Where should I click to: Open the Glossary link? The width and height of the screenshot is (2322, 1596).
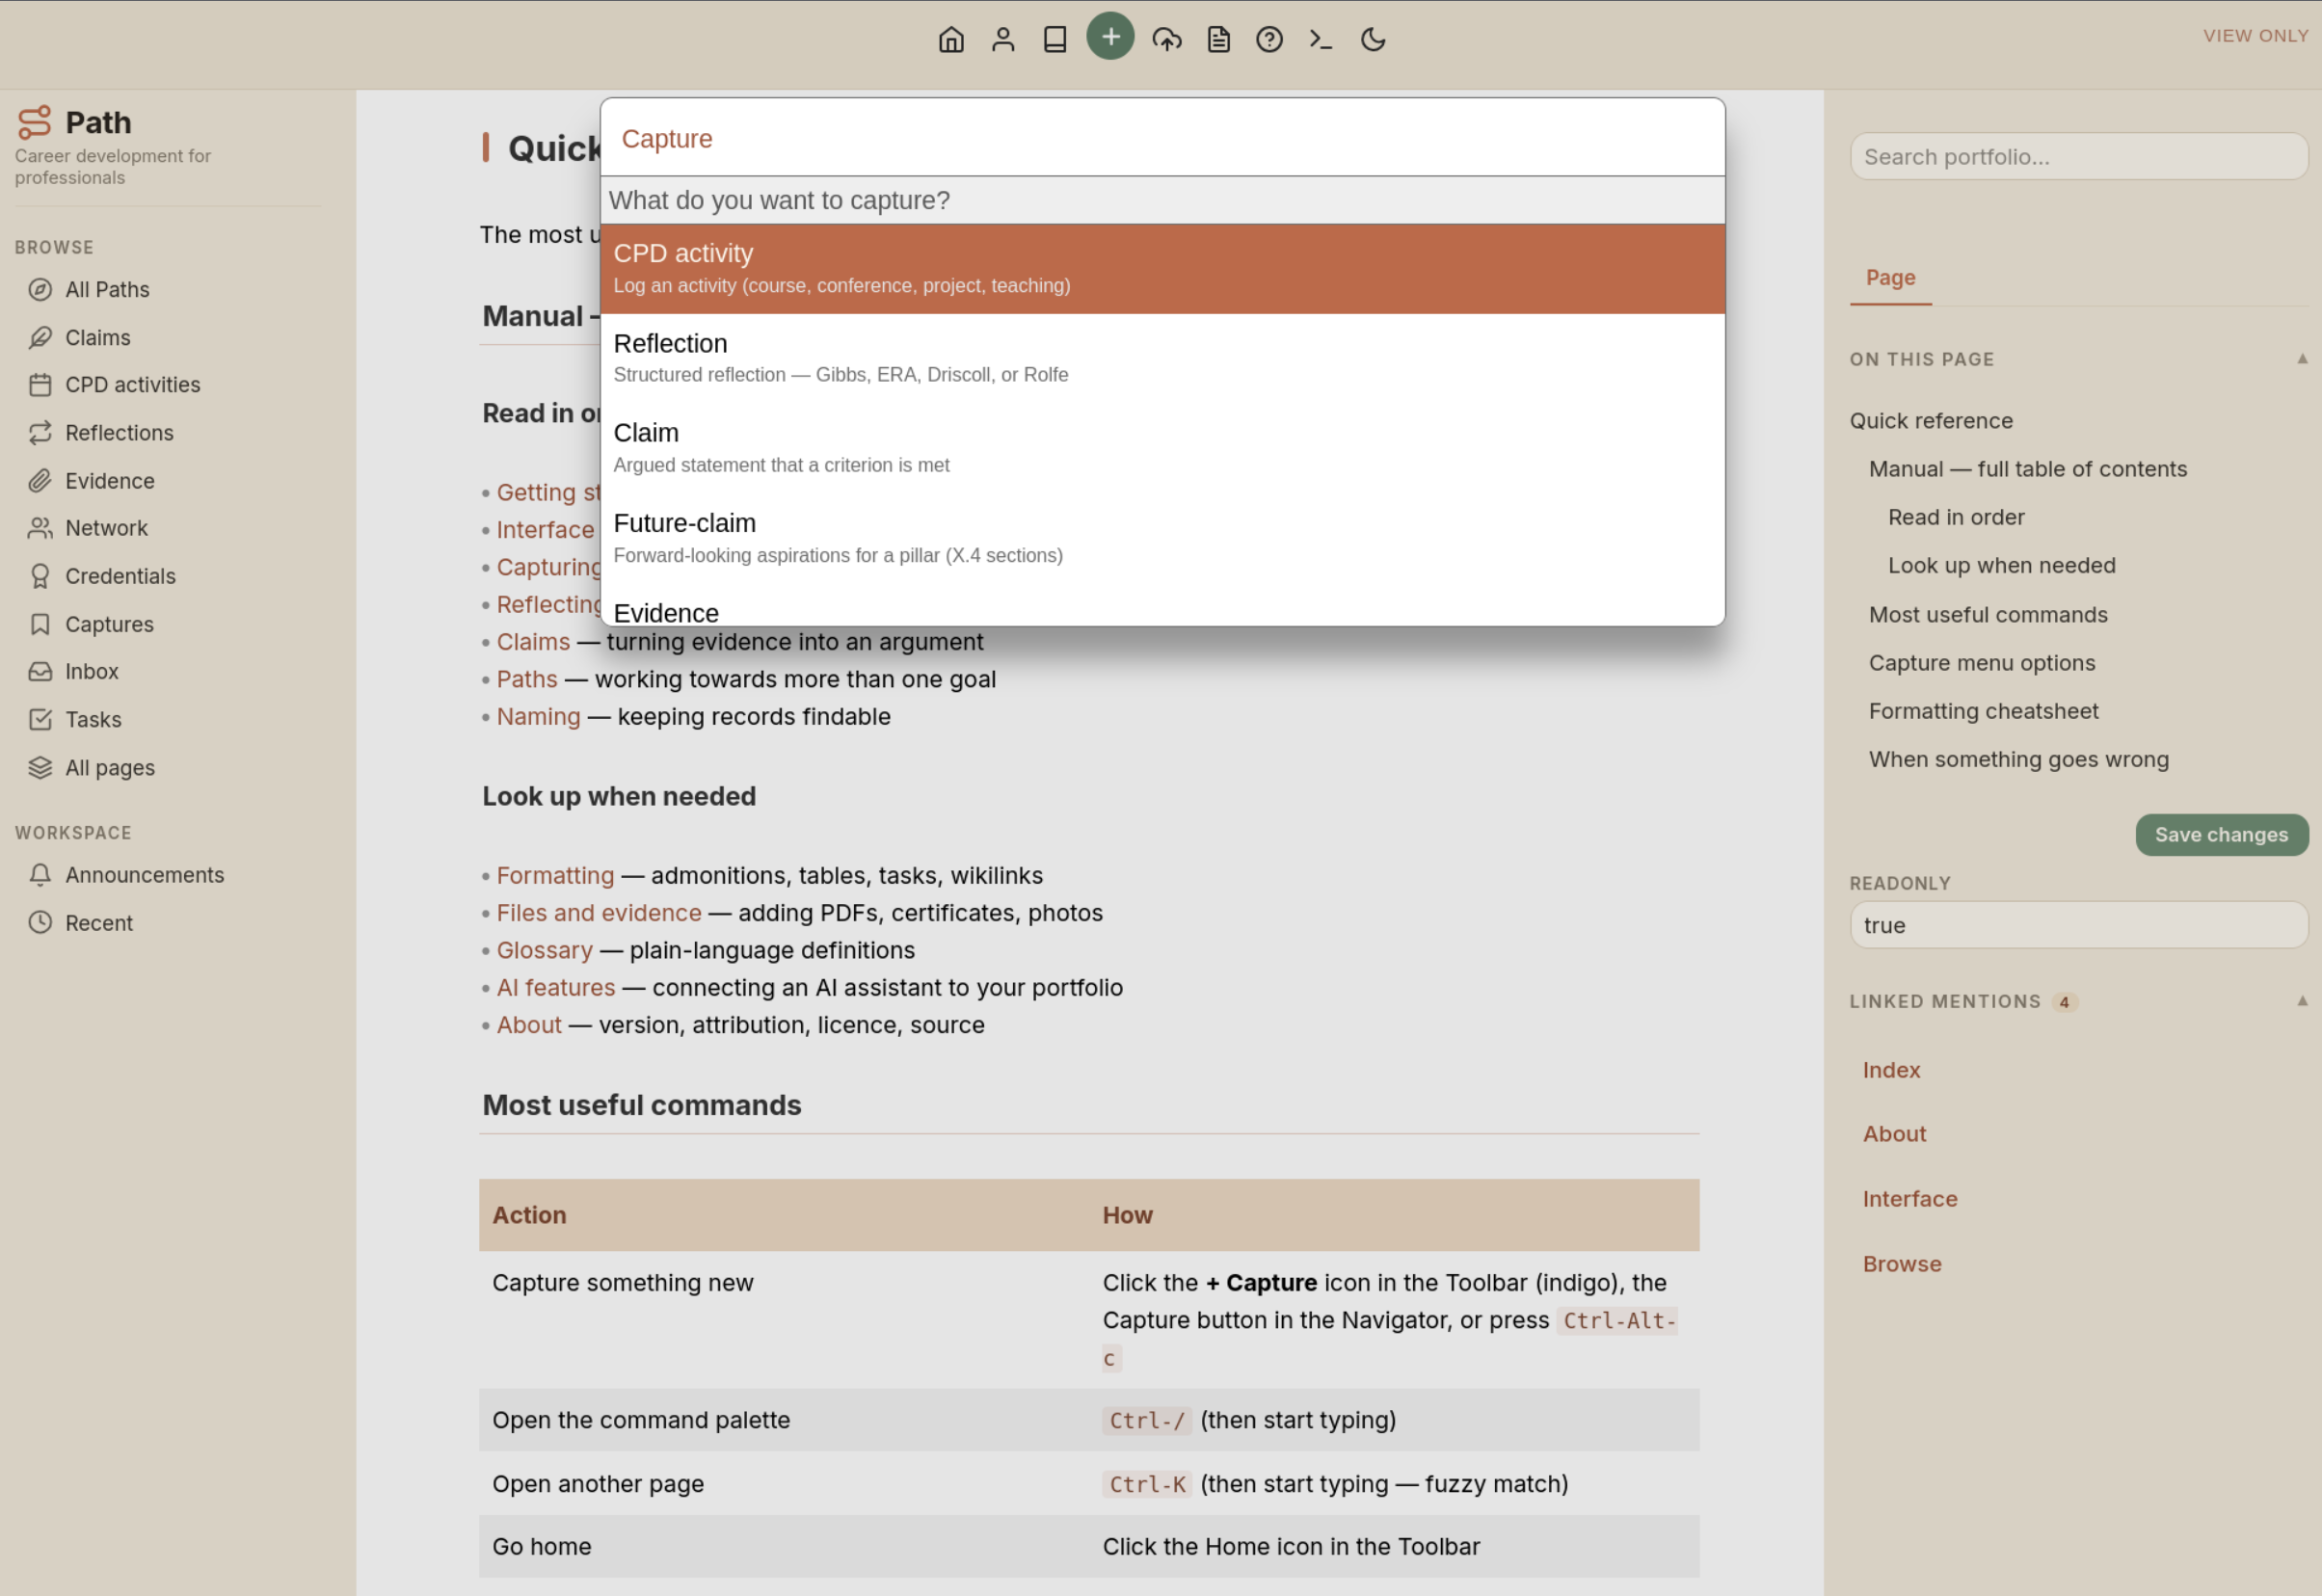[x=544, y=950]
